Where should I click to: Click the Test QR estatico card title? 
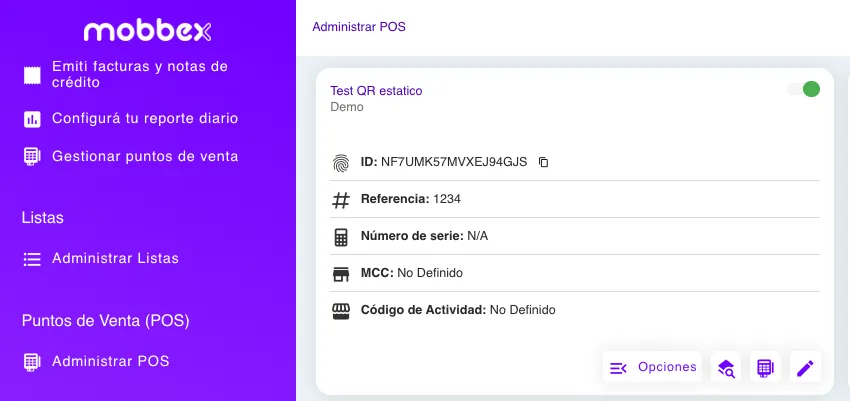tap(376, 90)
